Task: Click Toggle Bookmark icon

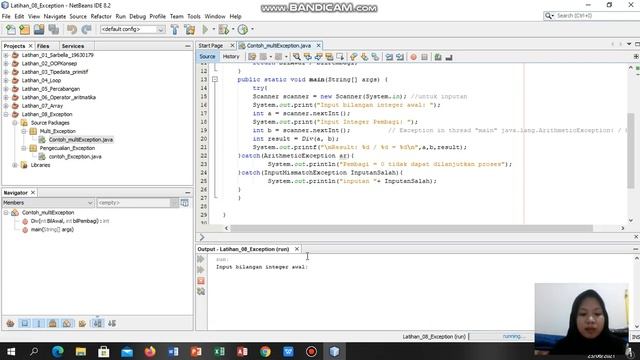Action: point(375,57)
